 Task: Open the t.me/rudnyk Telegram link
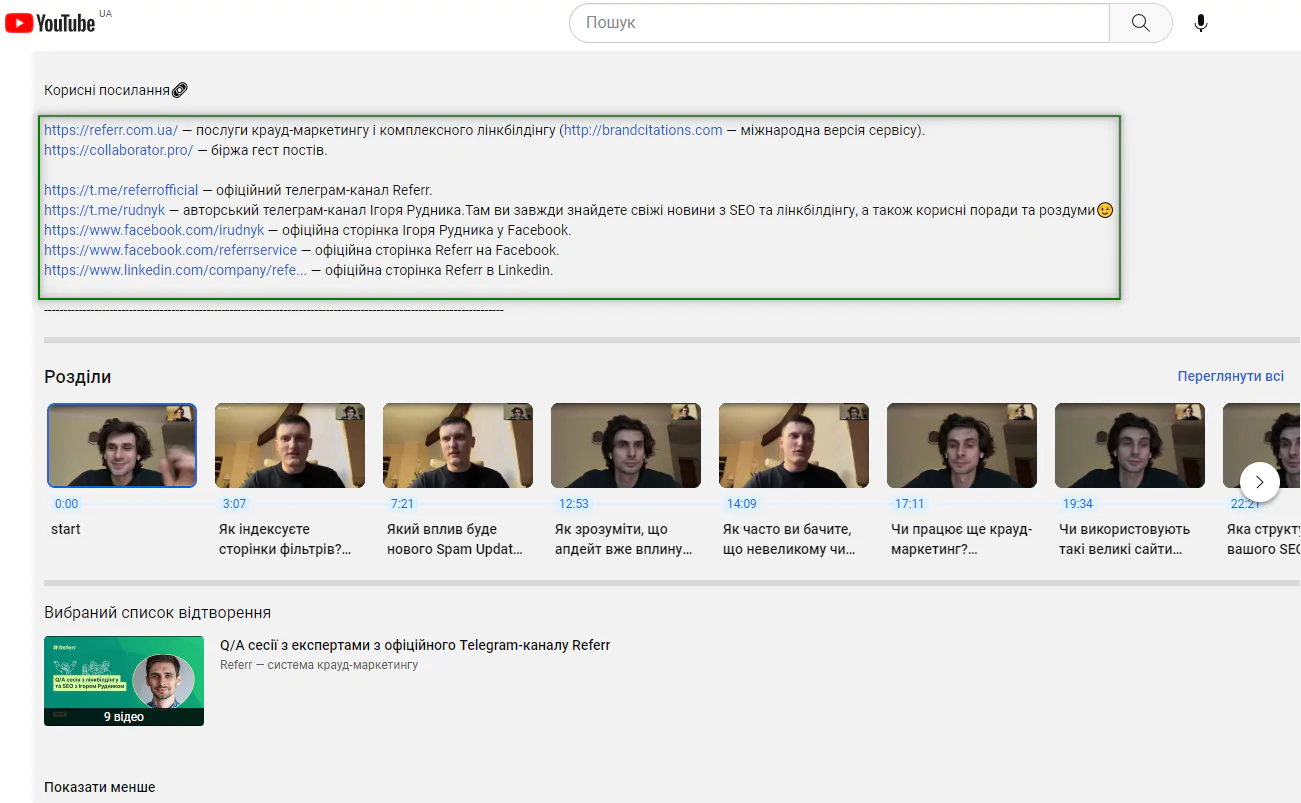(x=104, y=210)
